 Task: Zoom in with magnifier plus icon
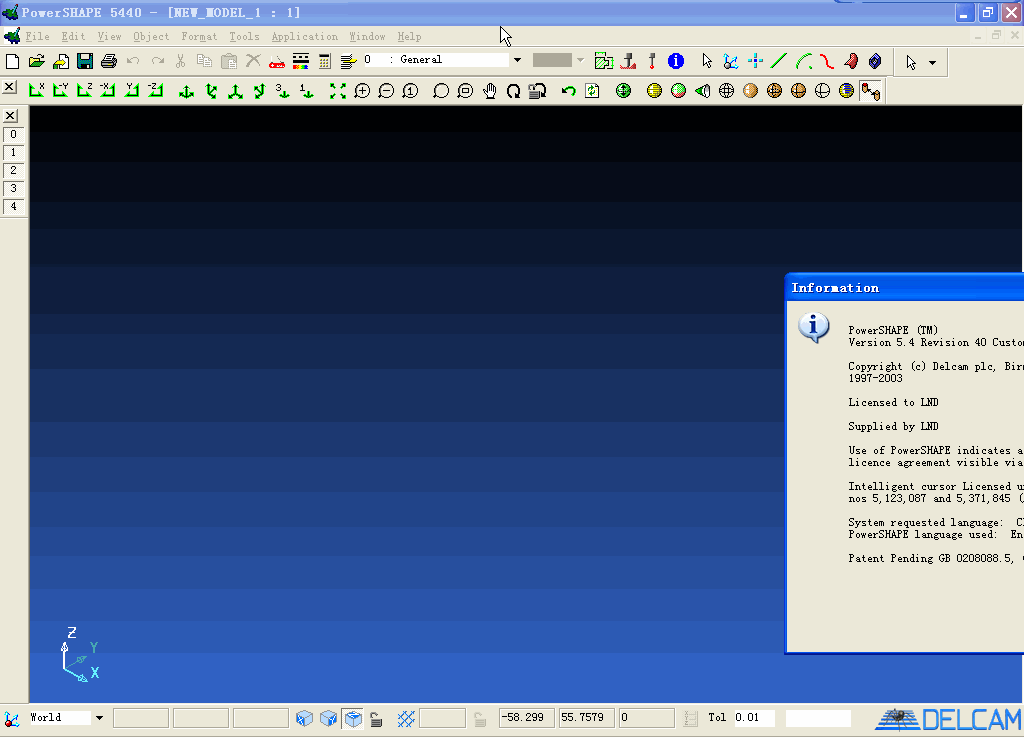tap(362, 91)
